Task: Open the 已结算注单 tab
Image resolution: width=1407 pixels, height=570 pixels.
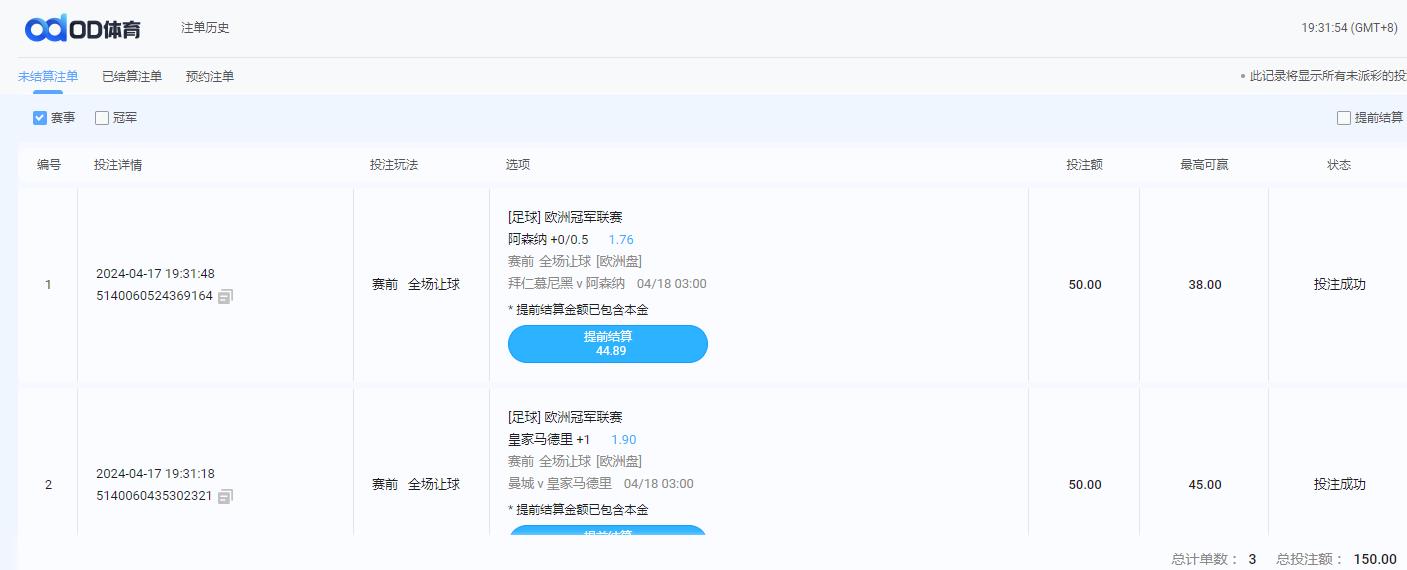Action: pyautogui.click(x=132, y=76)
